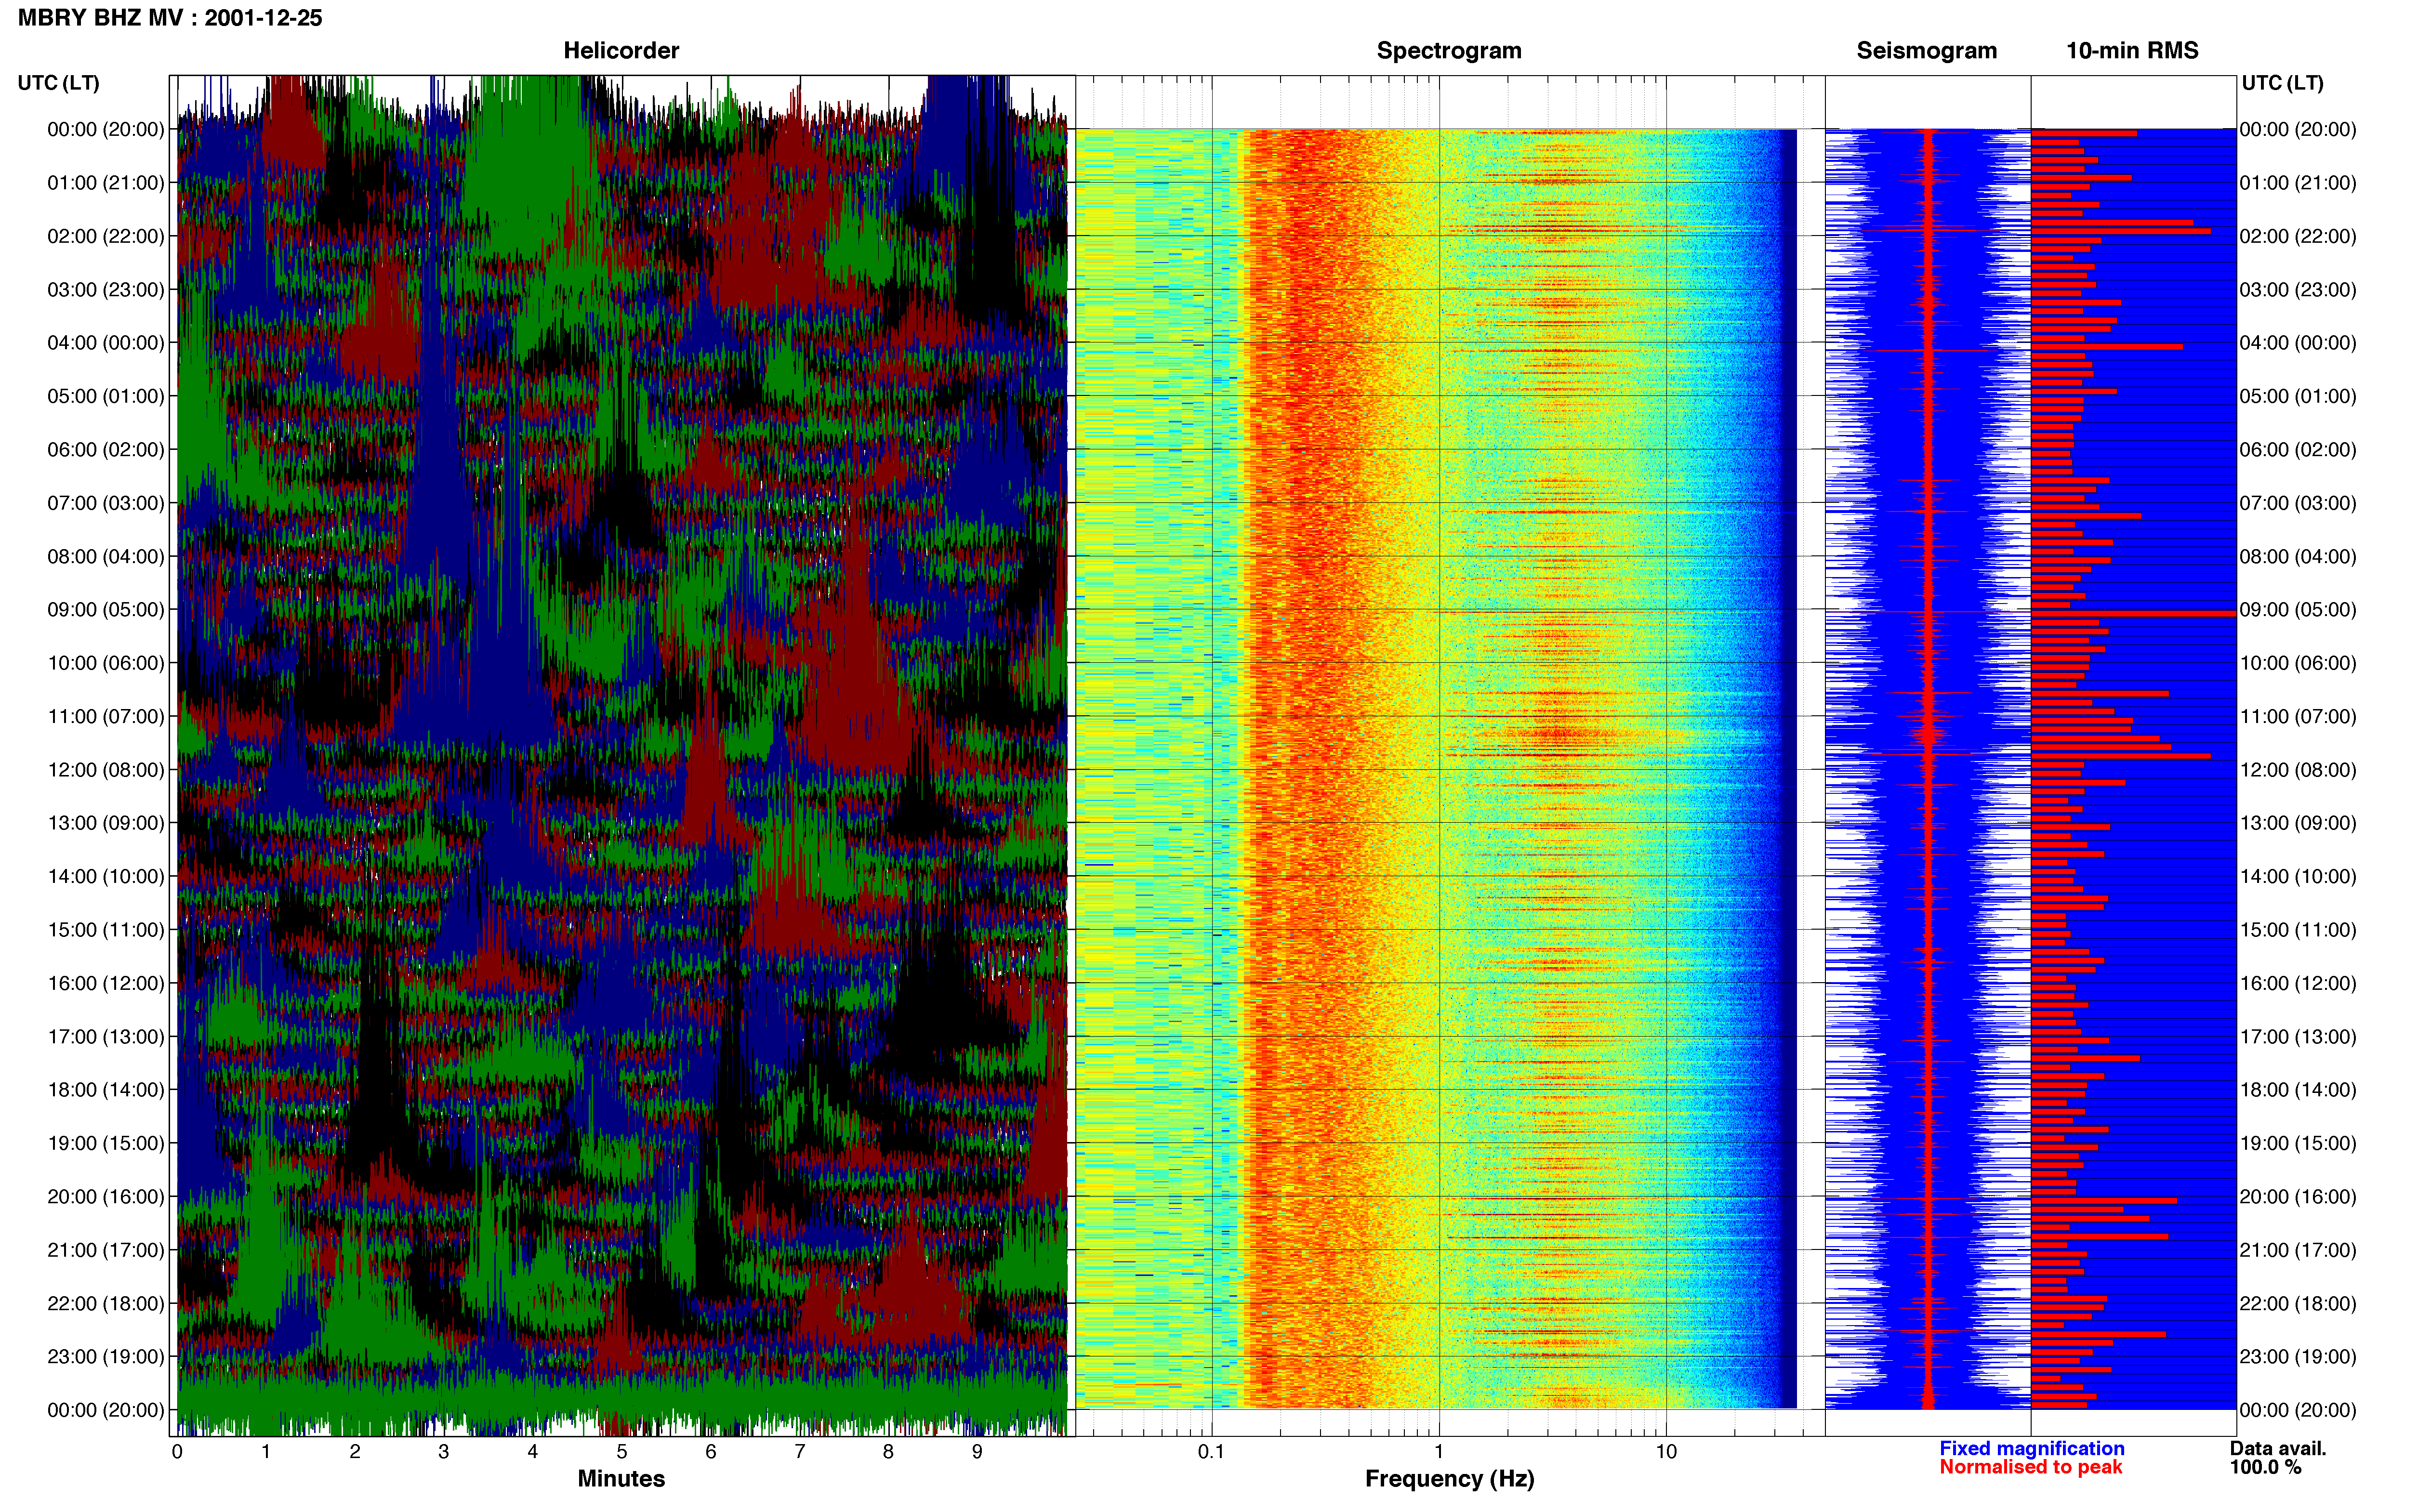2418x1512 pixels.
Task: Click the left '06:00 (02:00)' time label
Action: (106, 450)
